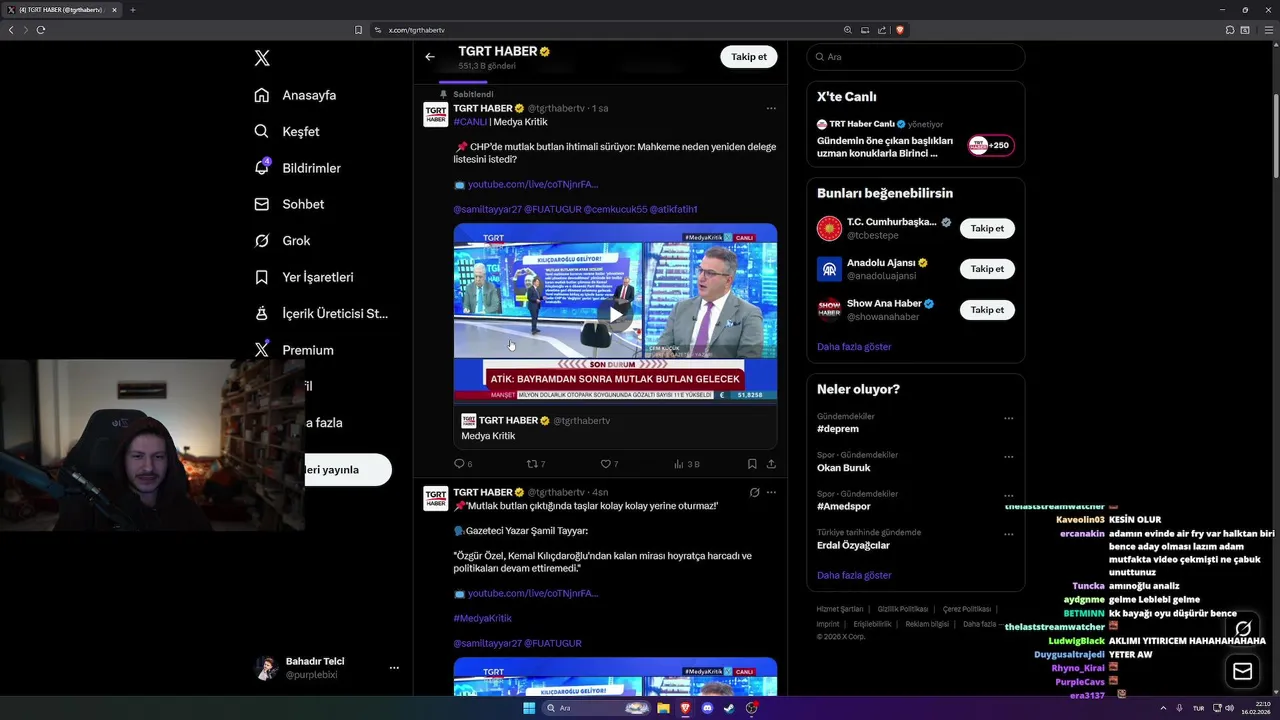Open Keşfet from the sidebar
This screenshot has height=720, width=1280.
point(287,131)
